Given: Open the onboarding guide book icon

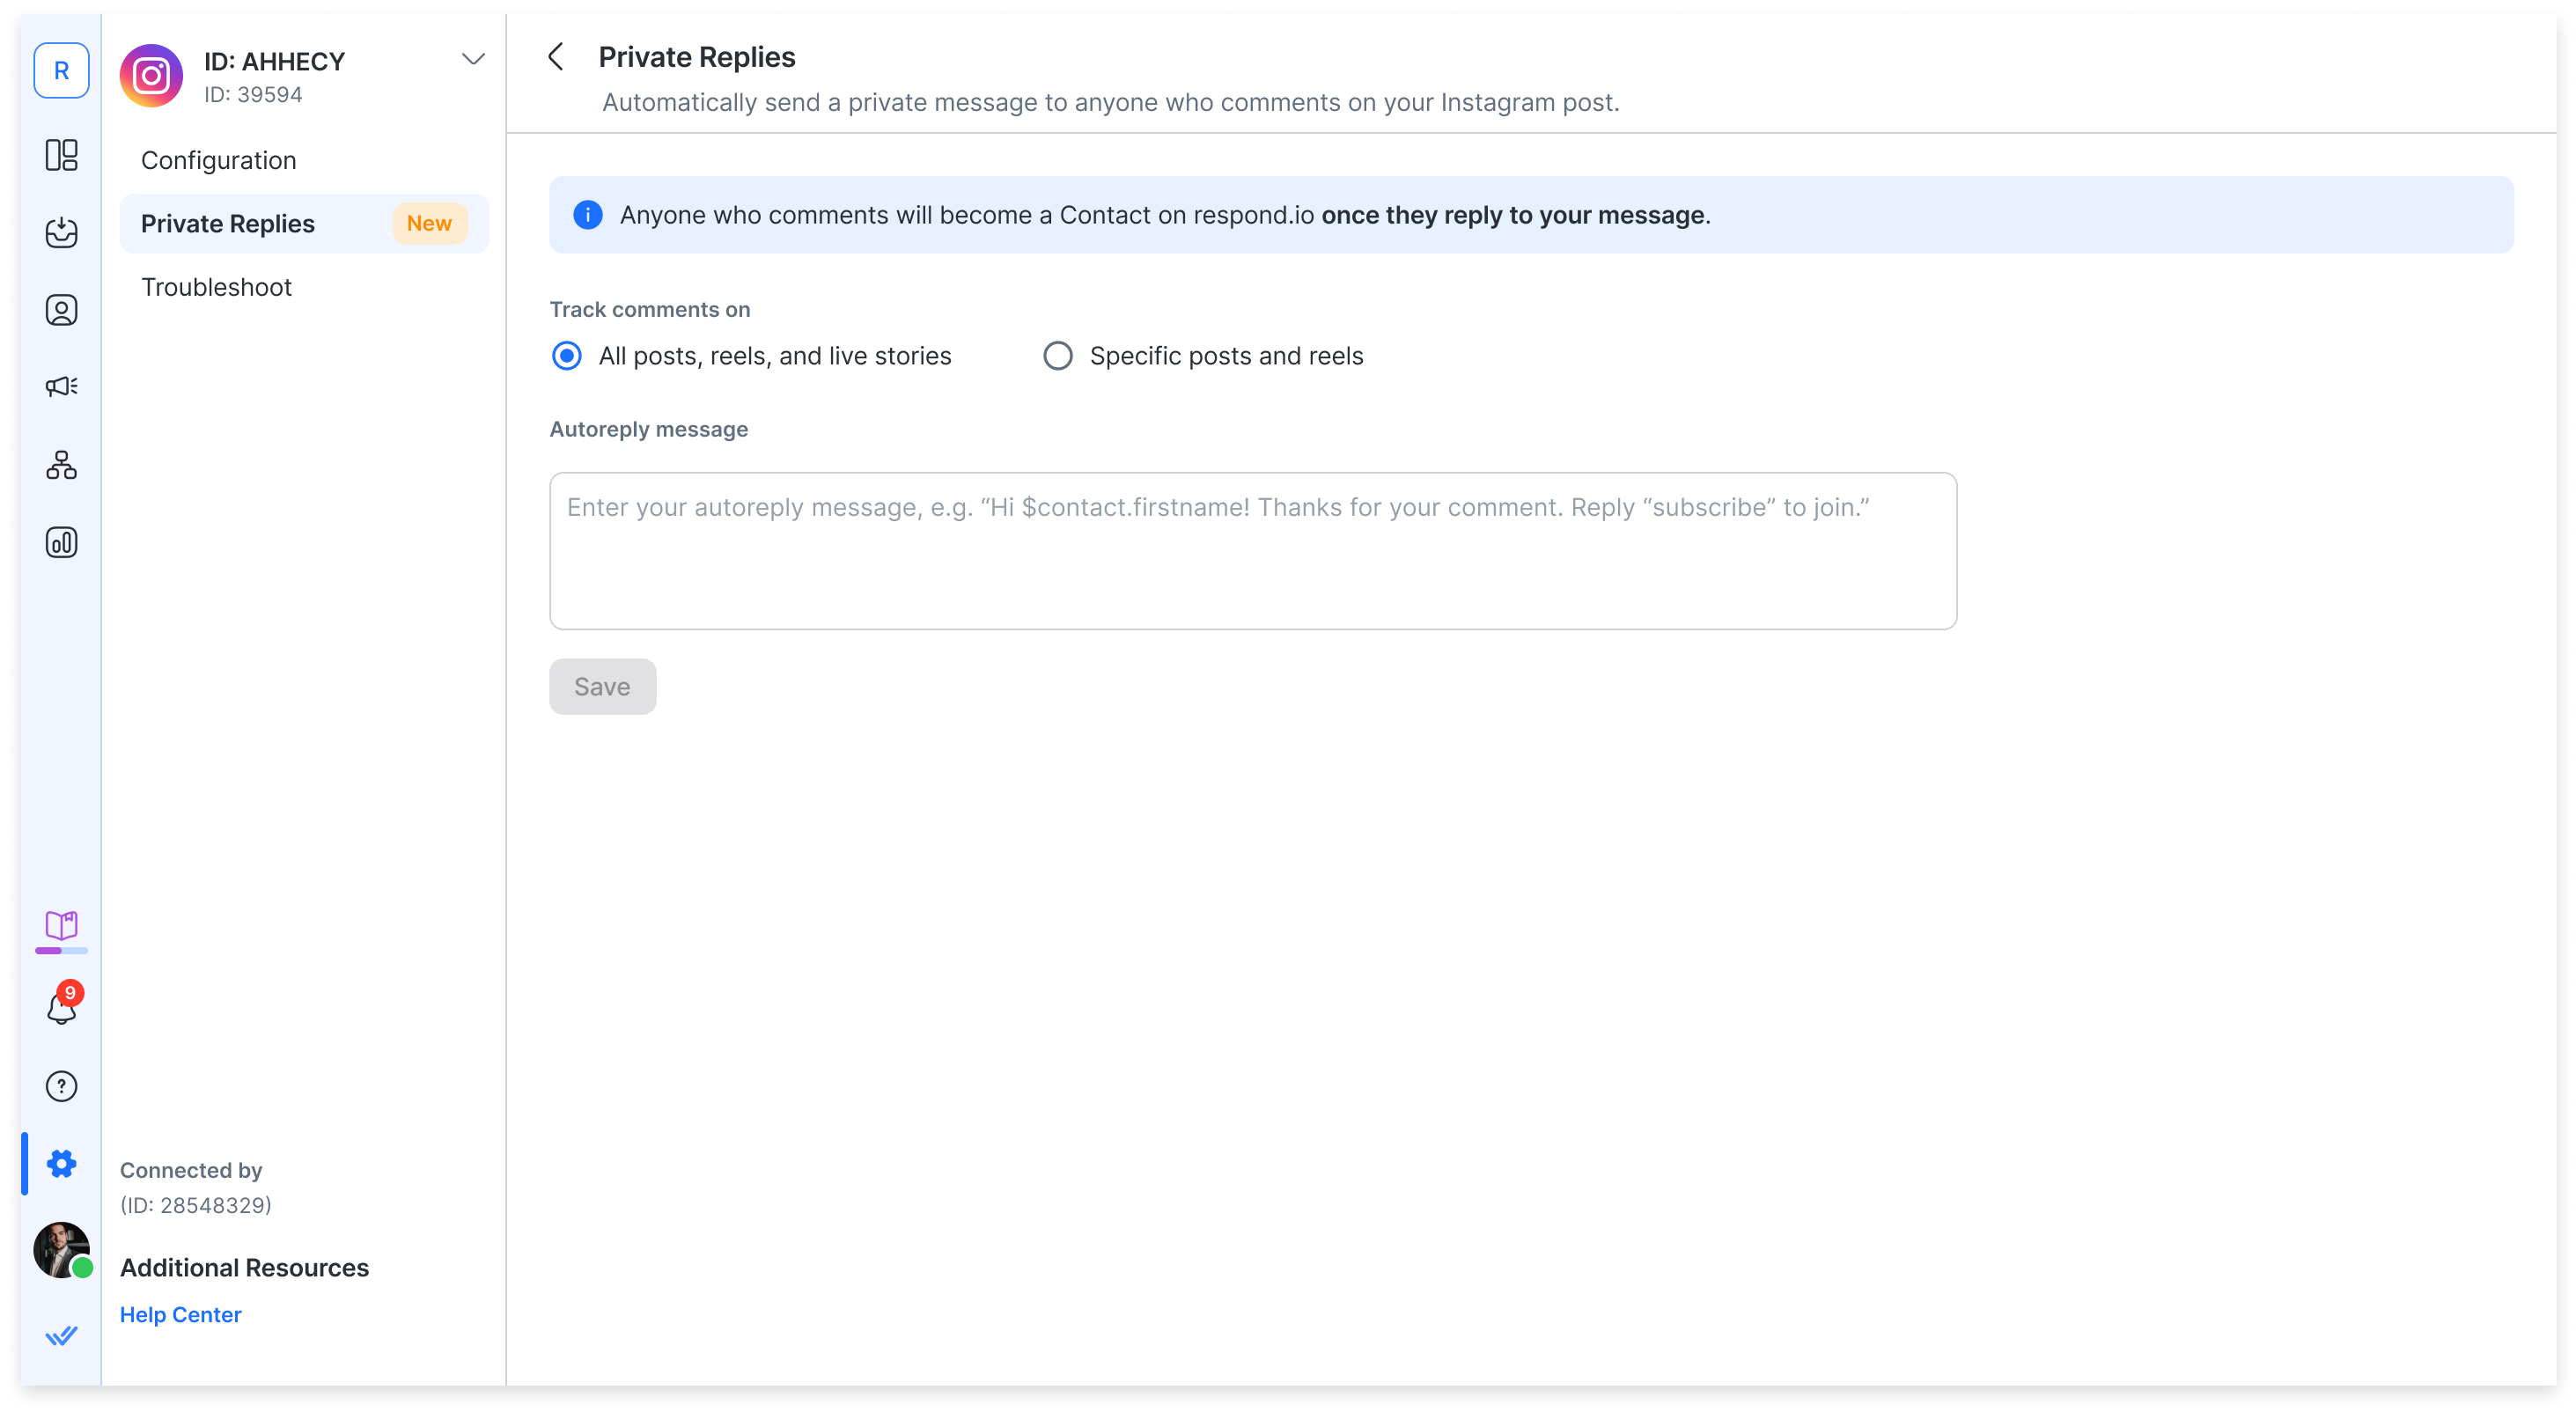Looking at the screenshot, I should tap(61, 926).
